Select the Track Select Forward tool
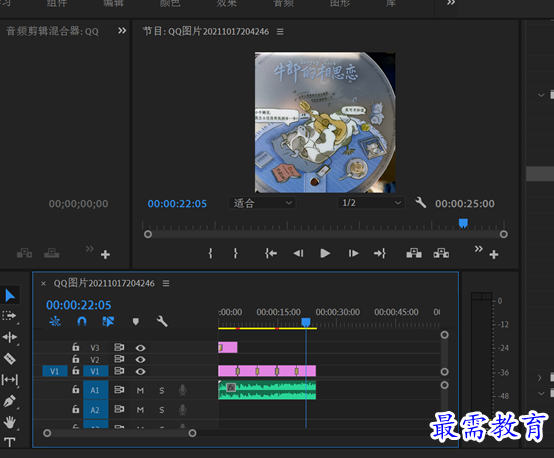Viewport: 554px width, 458px height. (9, 316)
